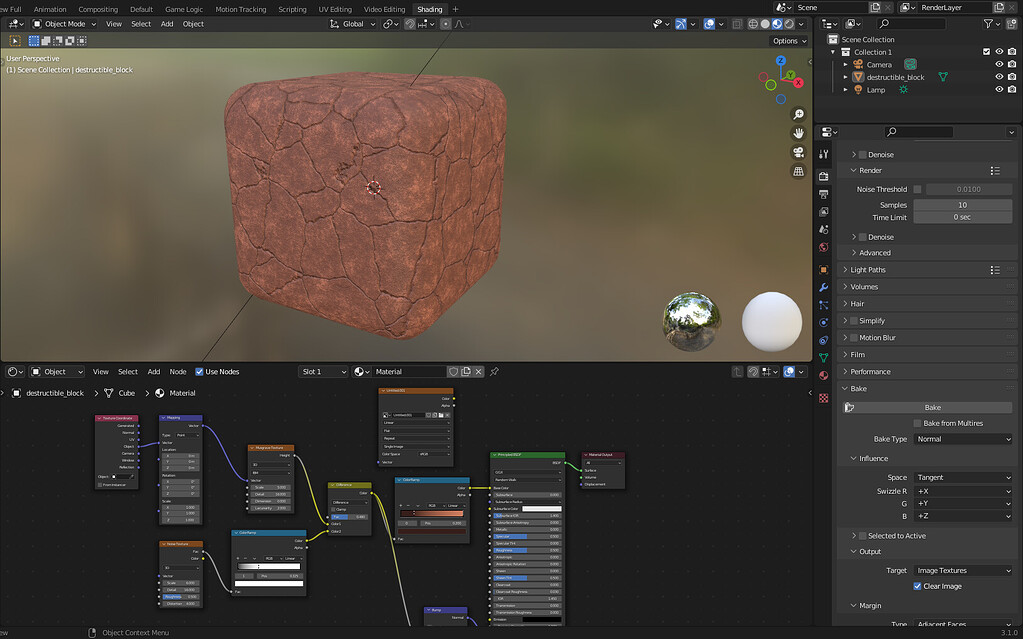Open the World properties globe tab
This screenshot has width=1023, height=639.
tap(823, 247)
